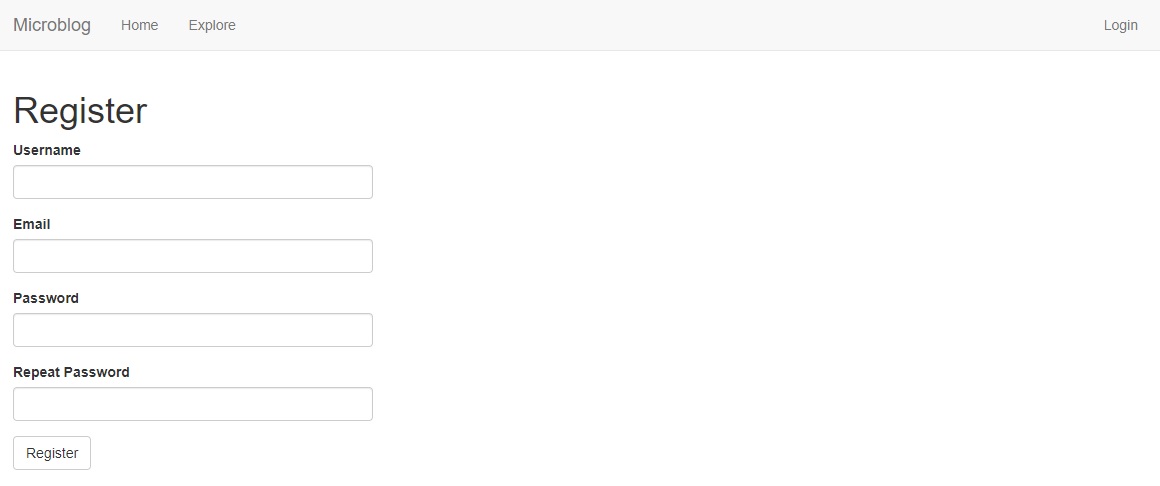Place cursor in text box under Username

coord(193,182)
